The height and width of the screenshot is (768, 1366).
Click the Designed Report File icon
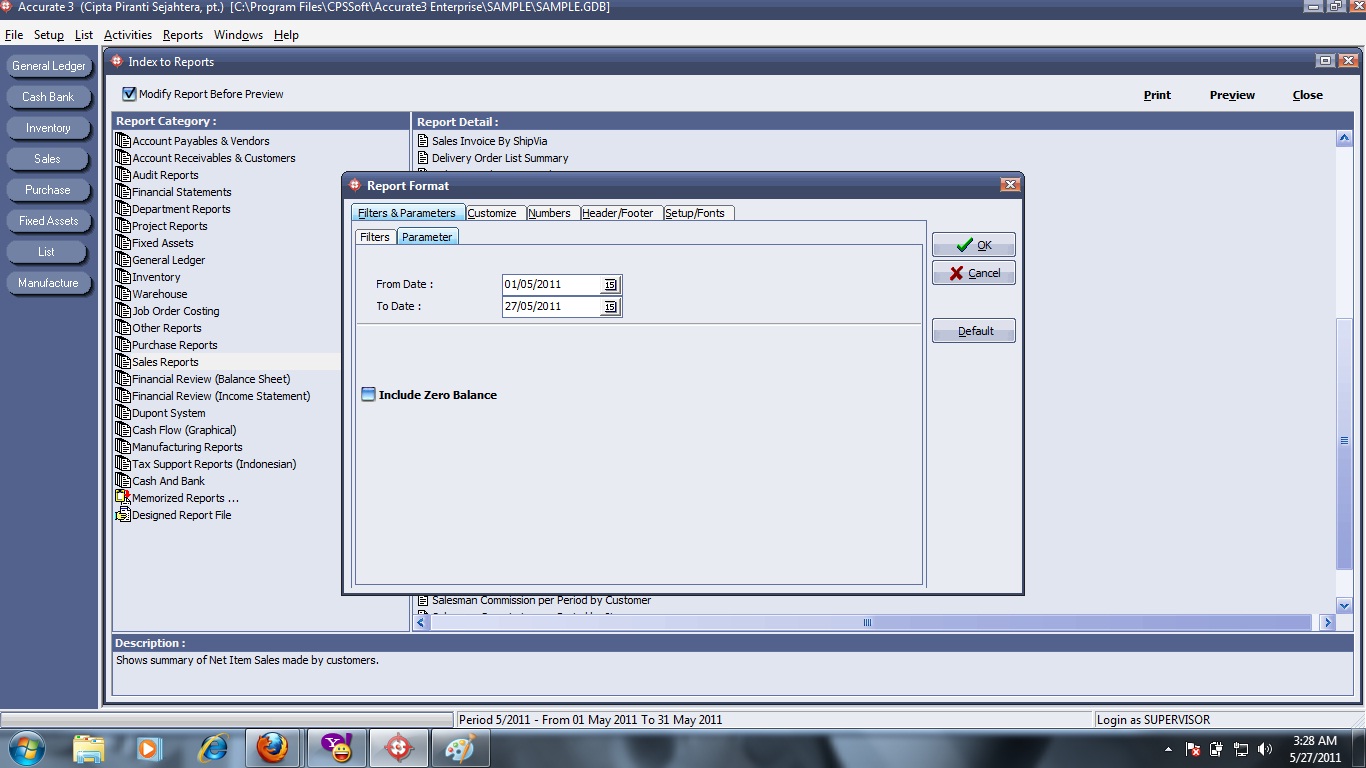click(x=122, y=514)
